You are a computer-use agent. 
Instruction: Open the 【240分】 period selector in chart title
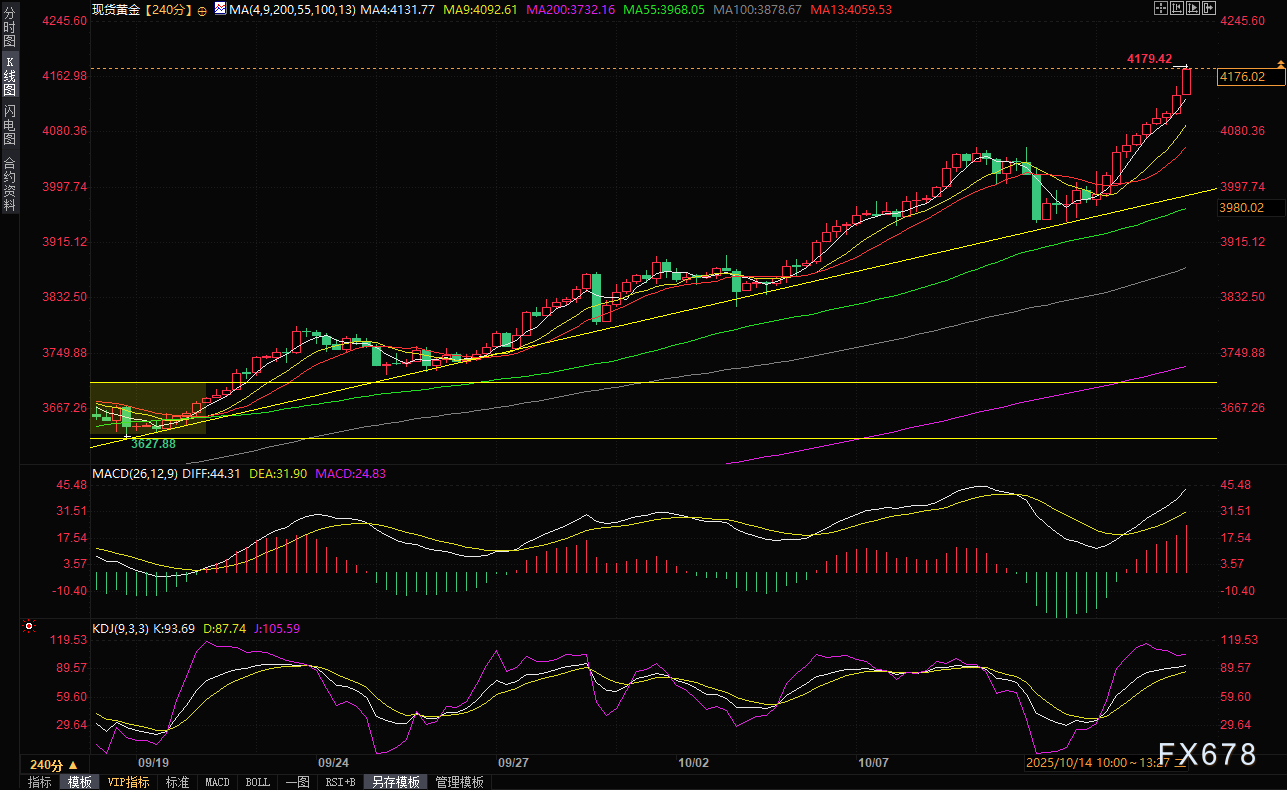[169, 10]
